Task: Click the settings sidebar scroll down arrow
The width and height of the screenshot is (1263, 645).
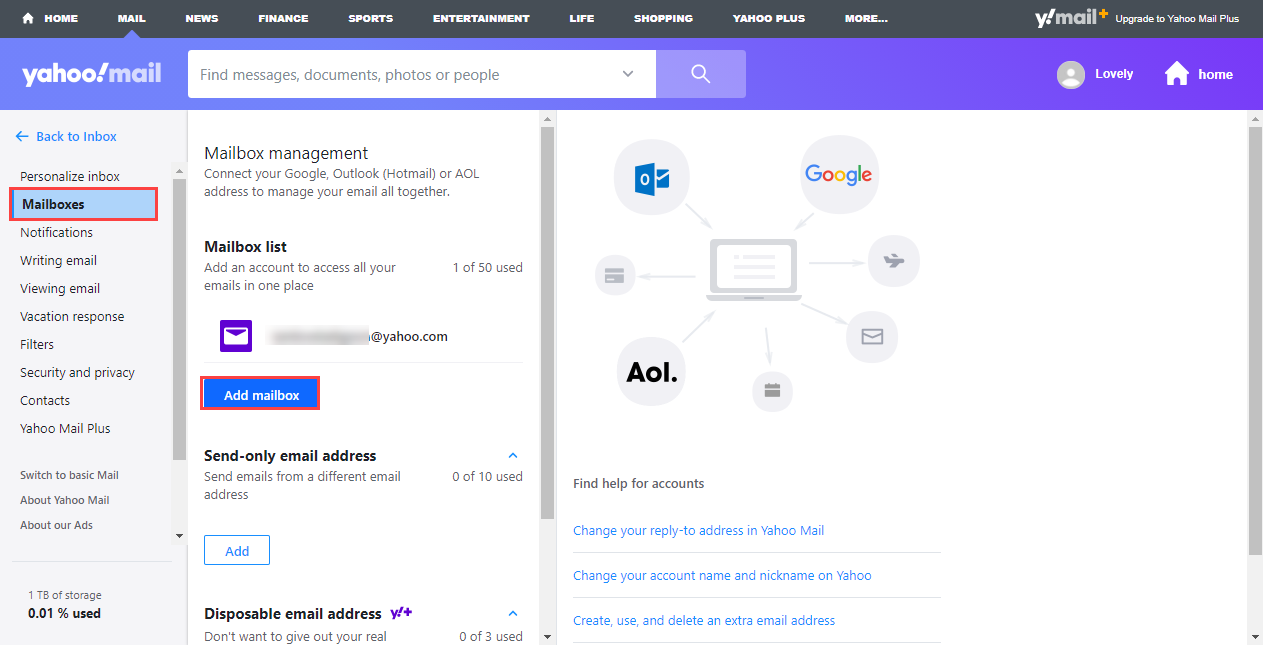Action: 179,536
